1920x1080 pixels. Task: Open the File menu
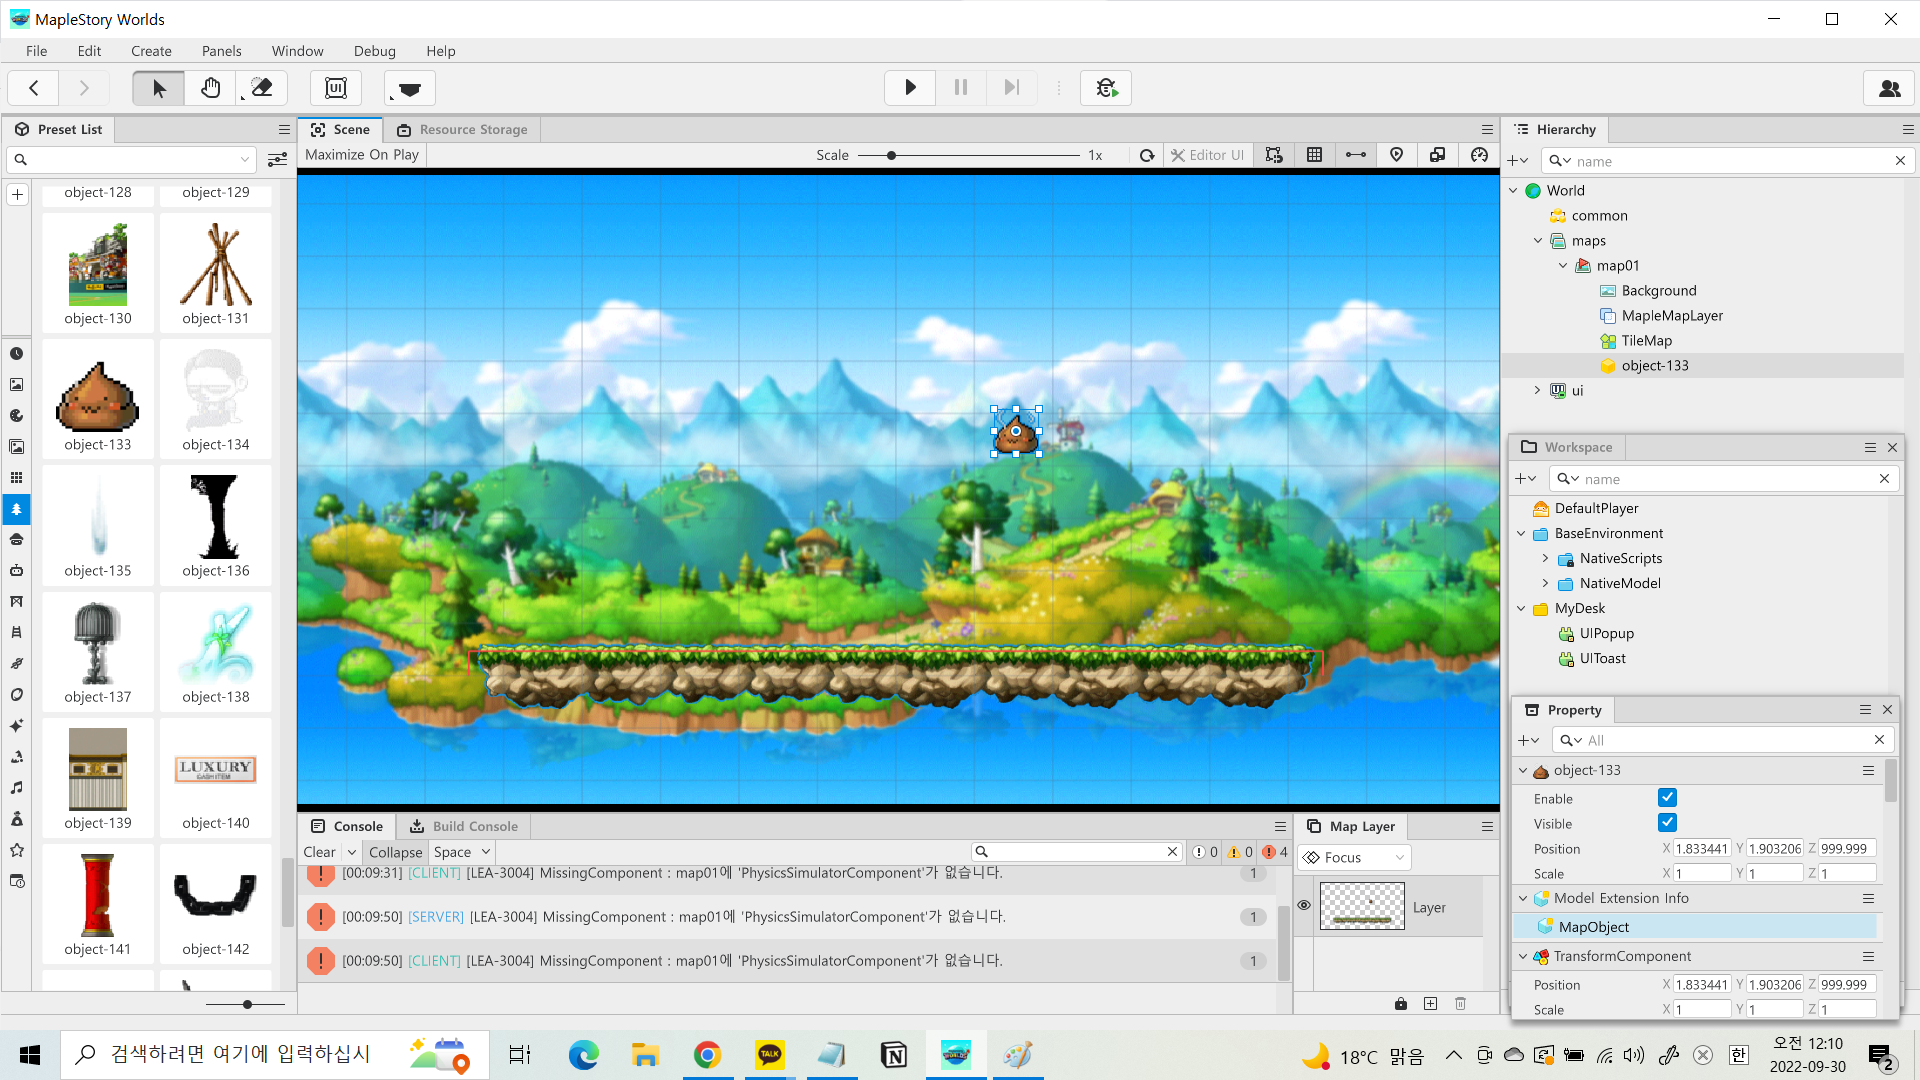coord(37,51)
